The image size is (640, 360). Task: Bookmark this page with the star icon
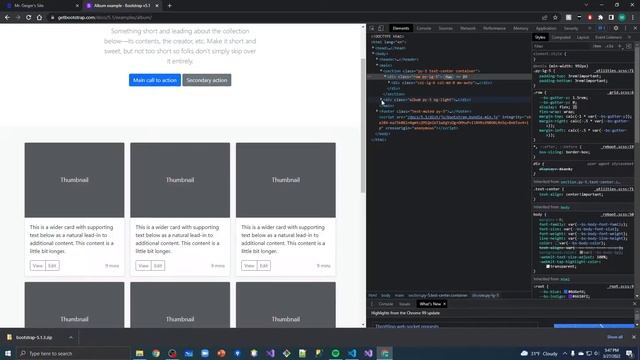(555, 18)
